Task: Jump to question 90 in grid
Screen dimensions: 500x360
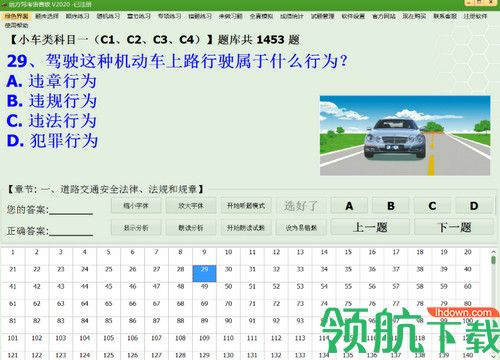Action: 228,325
